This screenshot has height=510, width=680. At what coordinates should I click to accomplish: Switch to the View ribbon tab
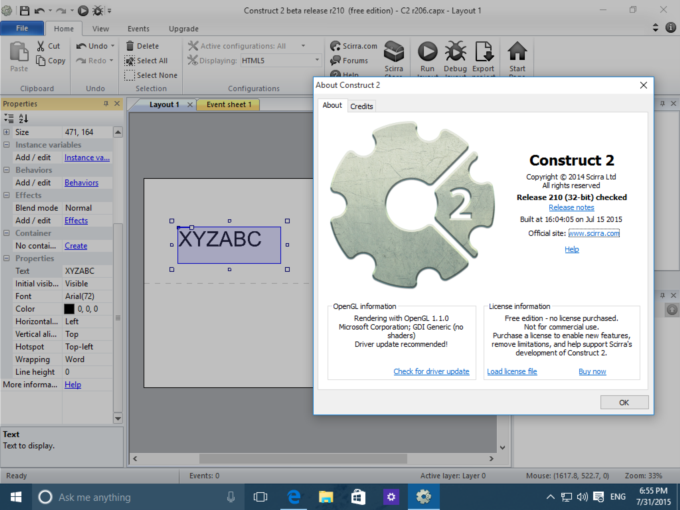(101, 29)
